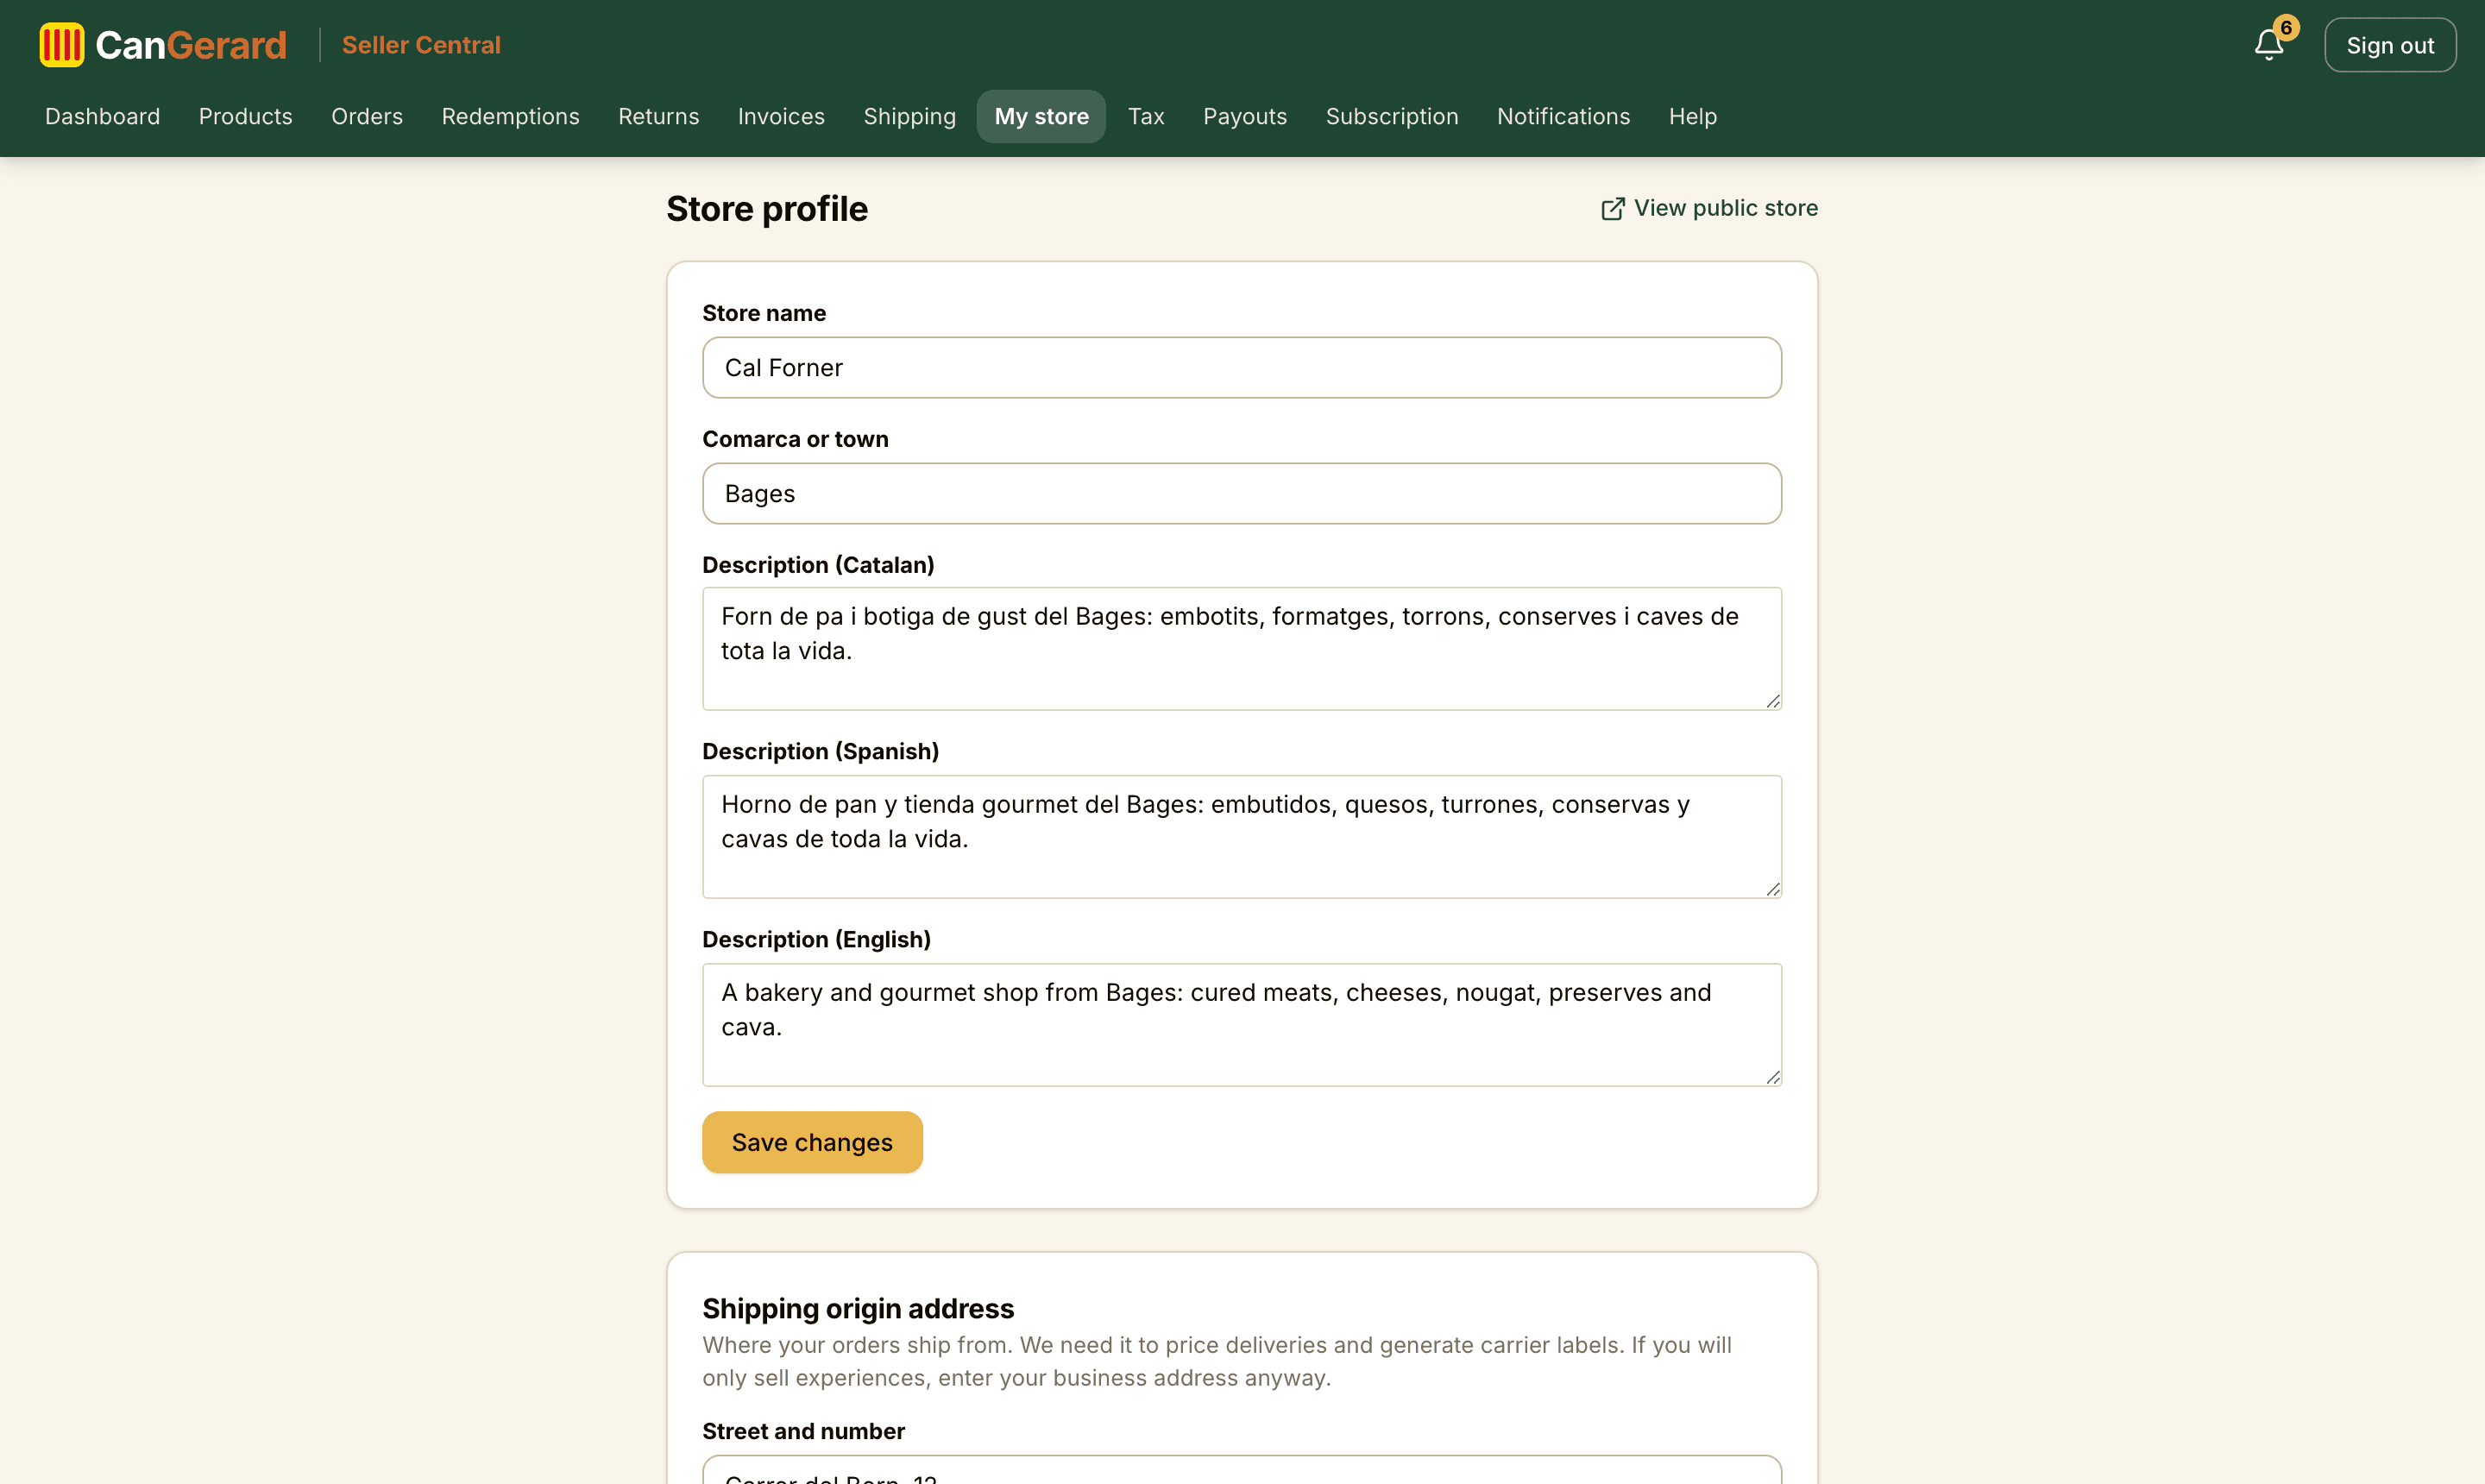Click into the Comarca or town field
Viewport: 2485px width, 1484px height.
(1241, 494)
